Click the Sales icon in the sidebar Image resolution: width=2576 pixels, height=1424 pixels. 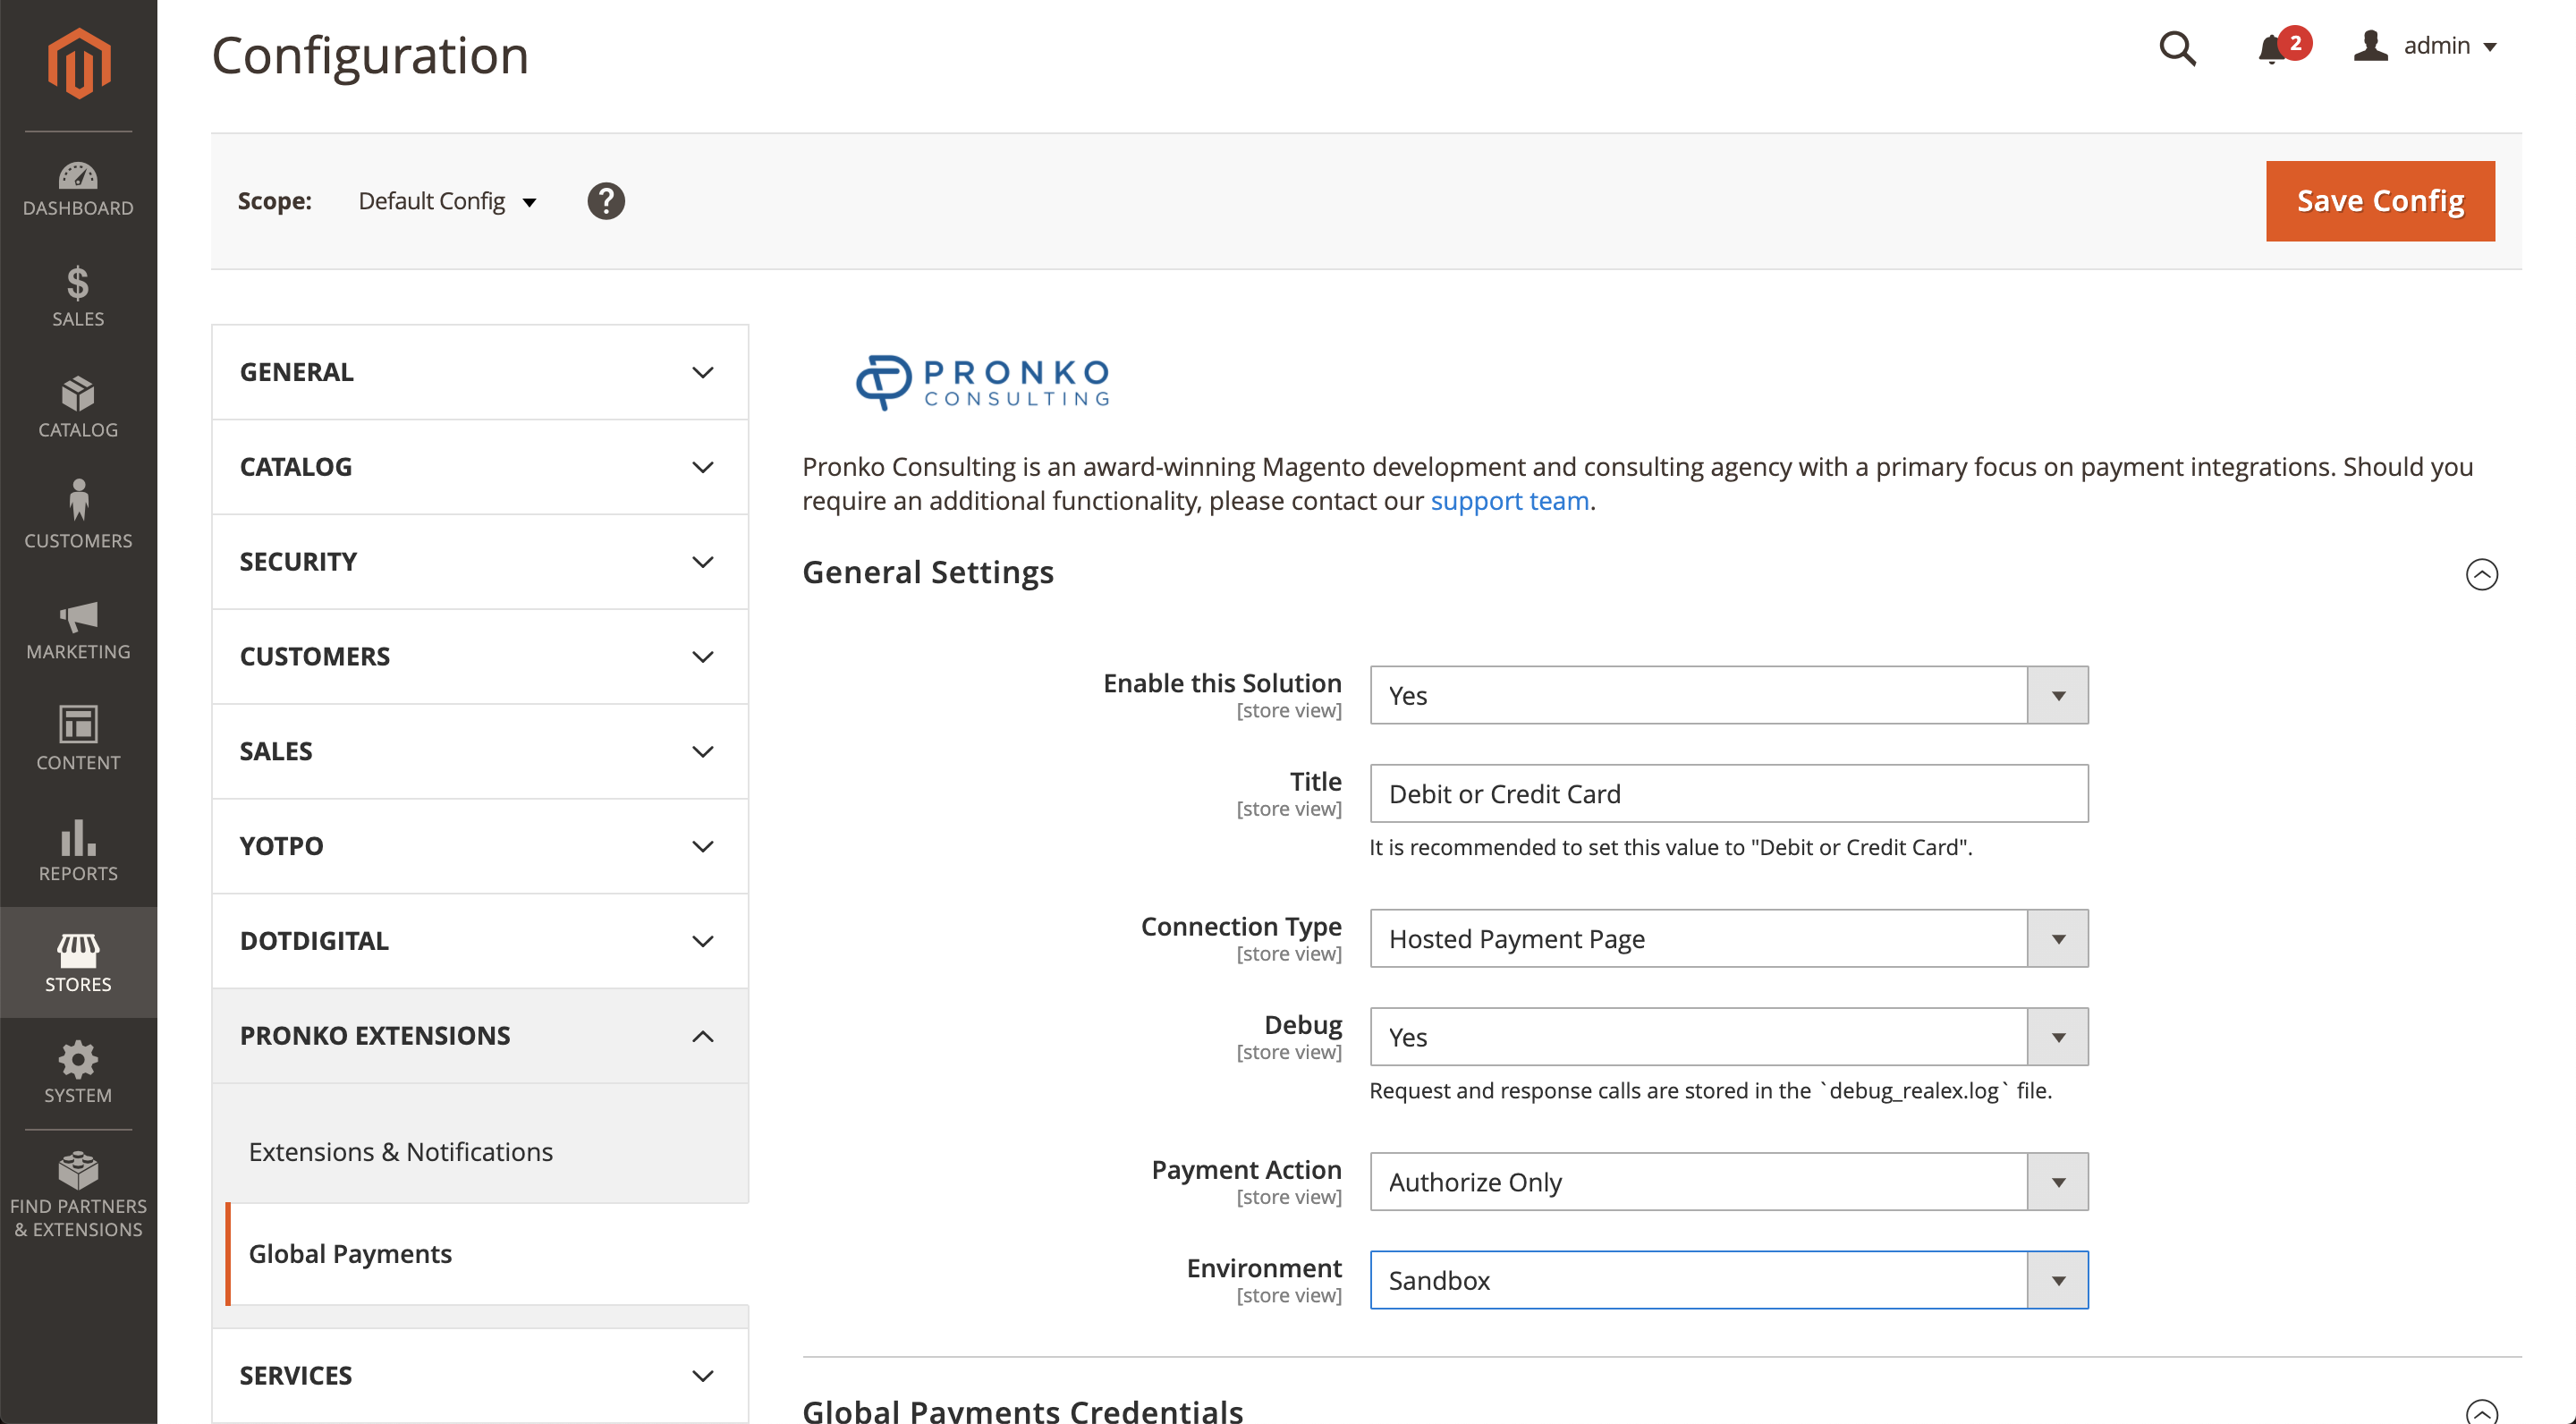pyautogui.click(x=78, y=296)
